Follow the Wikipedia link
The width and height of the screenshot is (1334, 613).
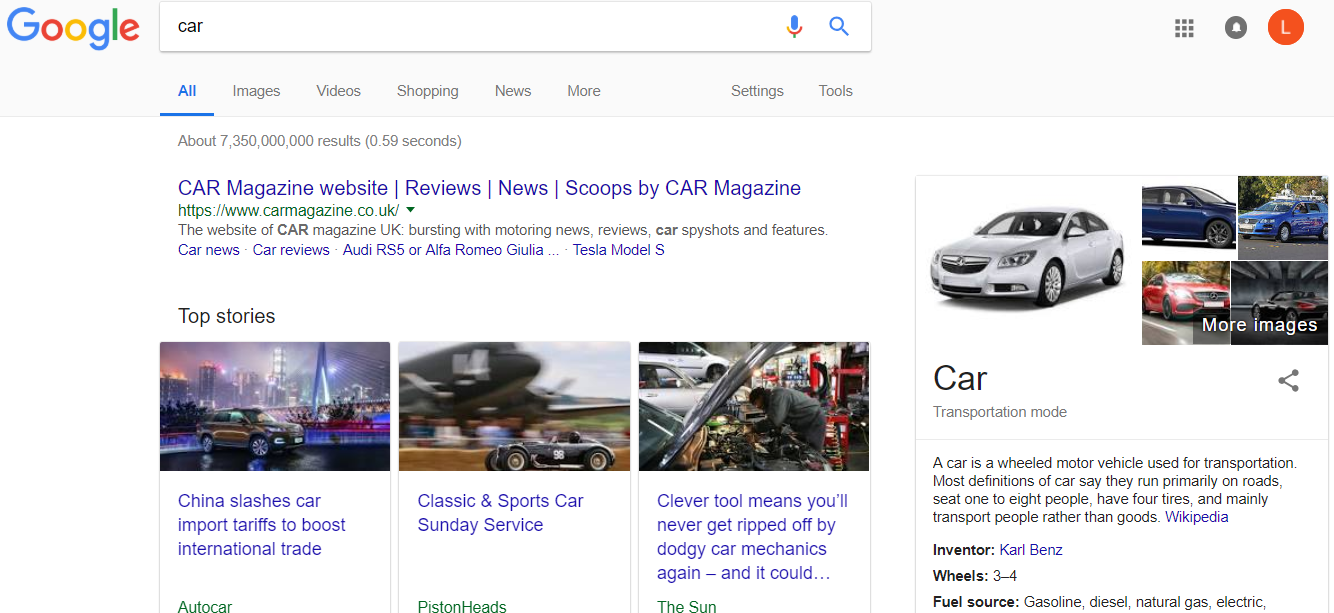(x=1196, y=517)
